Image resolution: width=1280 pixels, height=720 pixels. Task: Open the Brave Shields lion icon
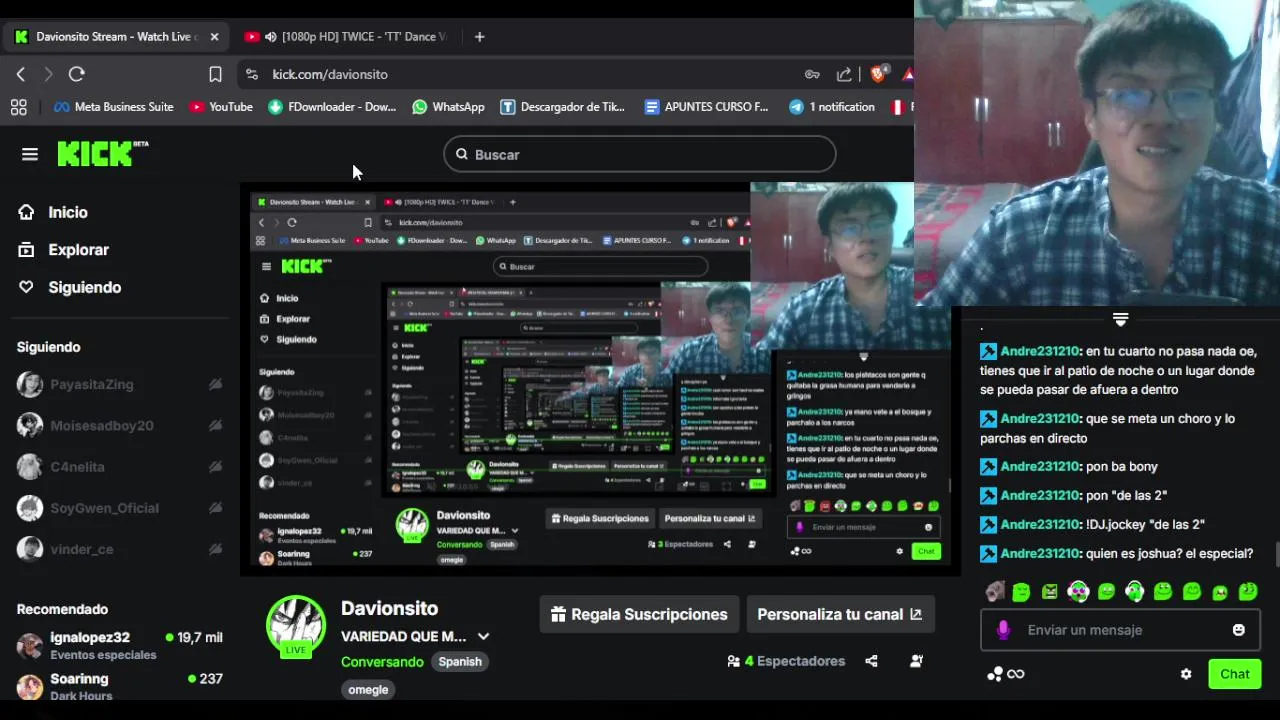pyautogui.click(x=878, y=74)
